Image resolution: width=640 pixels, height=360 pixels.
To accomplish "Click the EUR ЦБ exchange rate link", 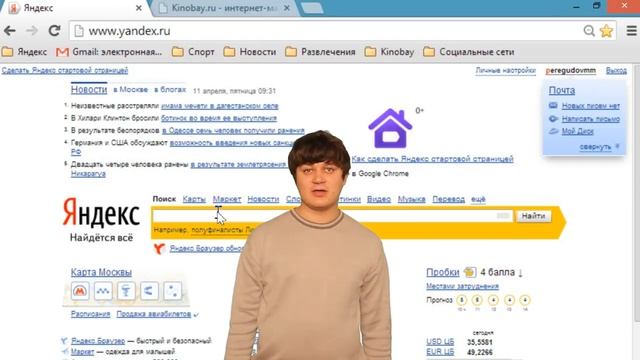I will coord(440,352).
